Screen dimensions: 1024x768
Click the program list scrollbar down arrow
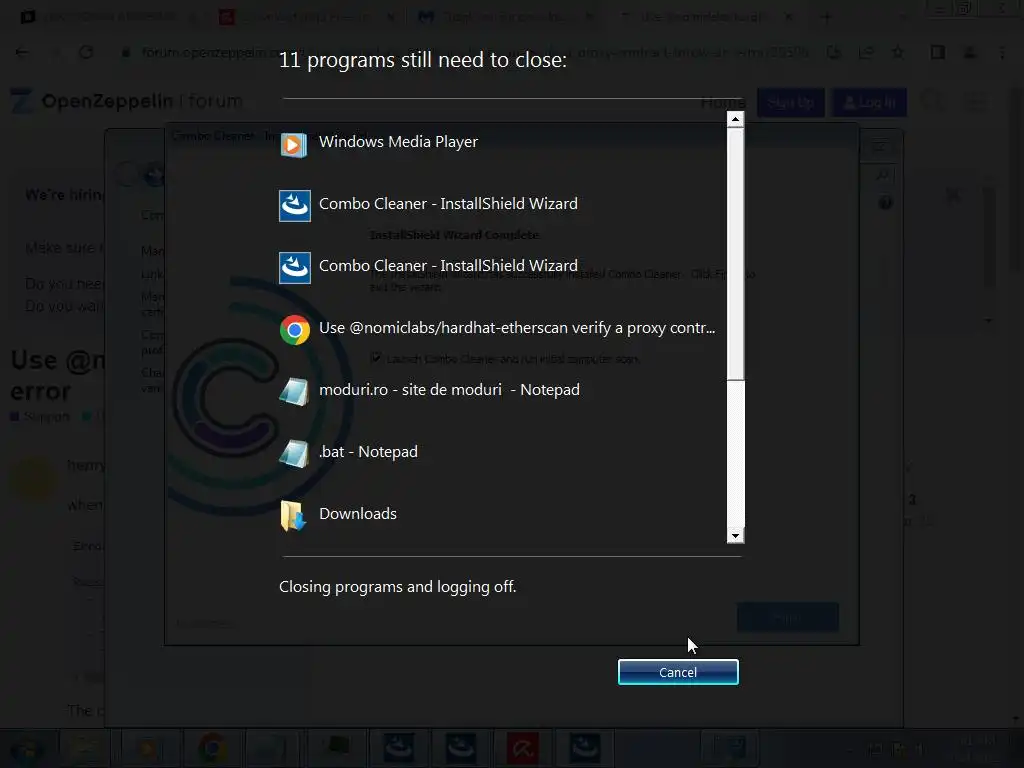tap(735, 536)
